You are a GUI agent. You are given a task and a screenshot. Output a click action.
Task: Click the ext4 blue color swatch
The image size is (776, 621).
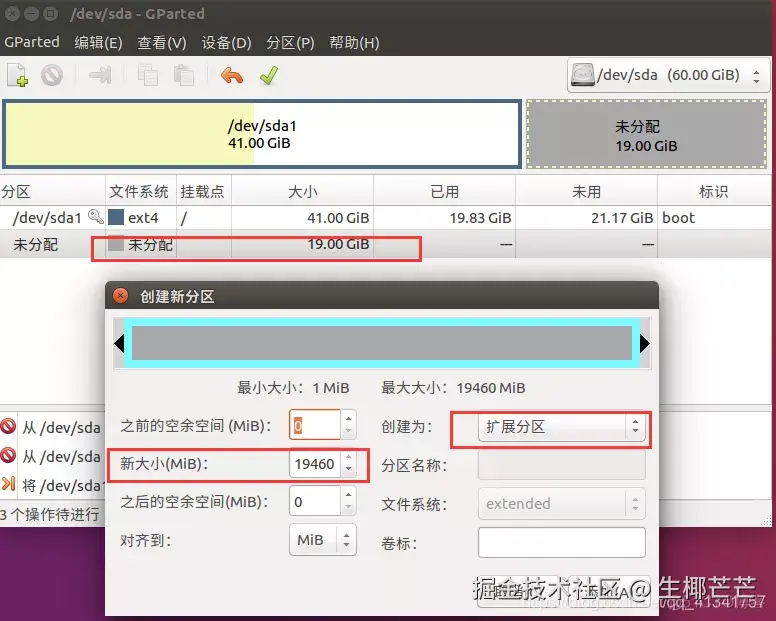point(116,217)
